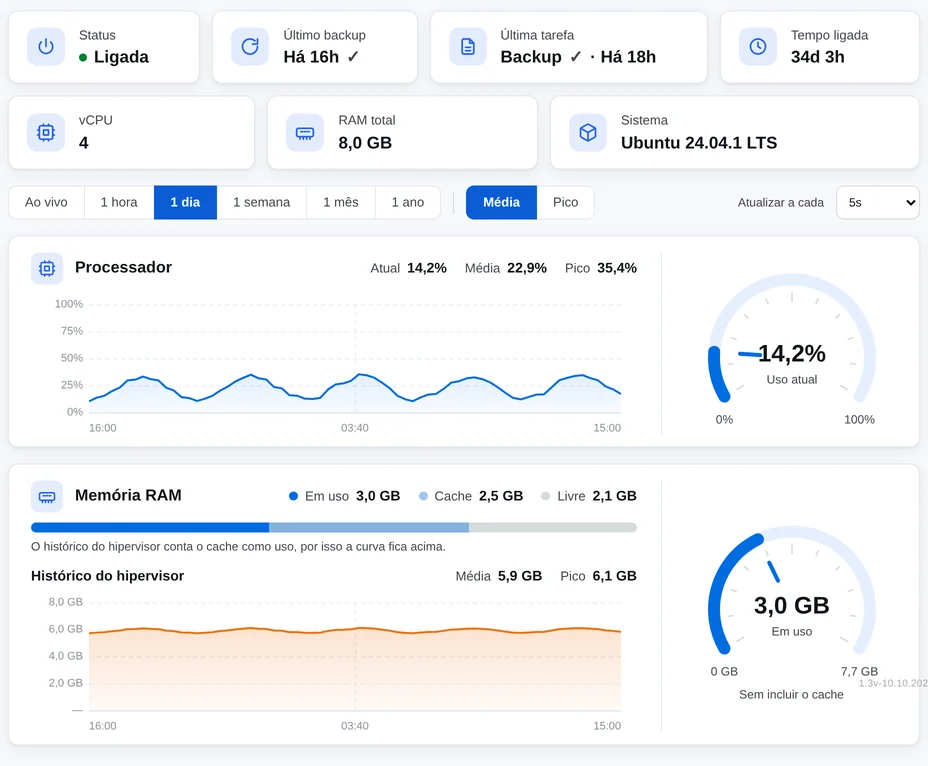The width and height of the screenshot is (928, 766).
Task: Click the Processador Atual 14,2% value
Action: click(x=427, y=268)
